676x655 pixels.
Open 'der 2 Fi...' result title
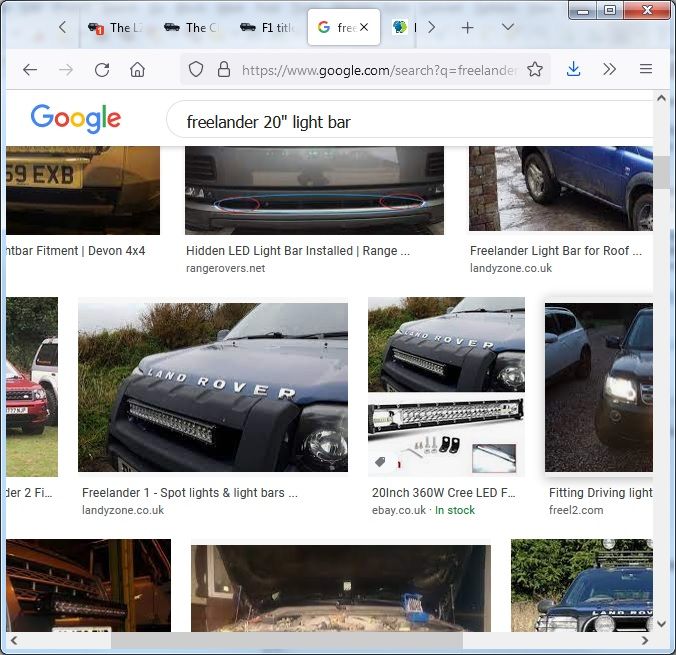(x=29, y=492)
